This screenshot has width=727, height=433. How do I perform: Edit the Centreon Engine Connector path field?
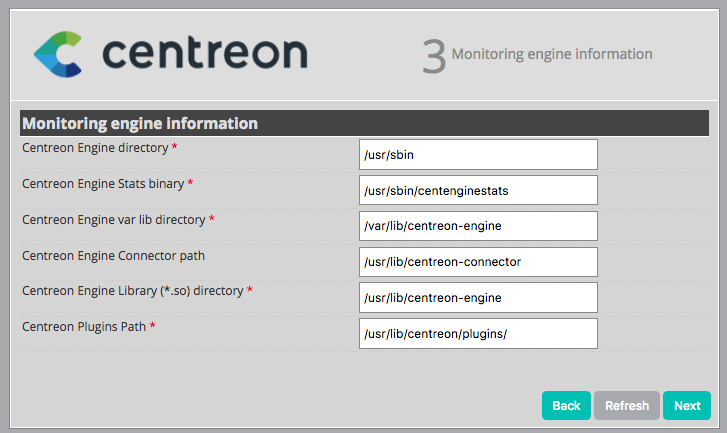click(478, 262)
